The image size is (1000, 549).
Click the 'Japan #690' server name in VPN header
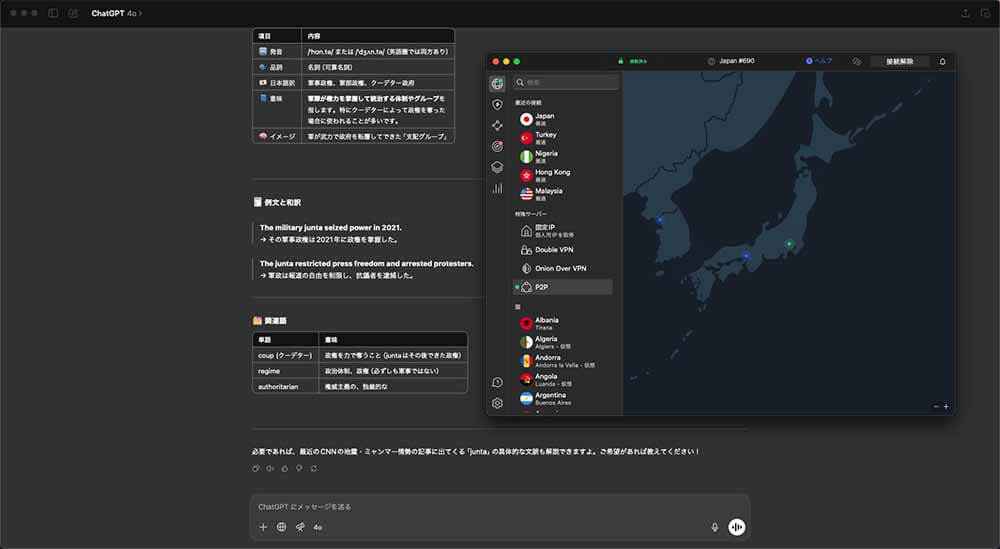coord(737,61)
